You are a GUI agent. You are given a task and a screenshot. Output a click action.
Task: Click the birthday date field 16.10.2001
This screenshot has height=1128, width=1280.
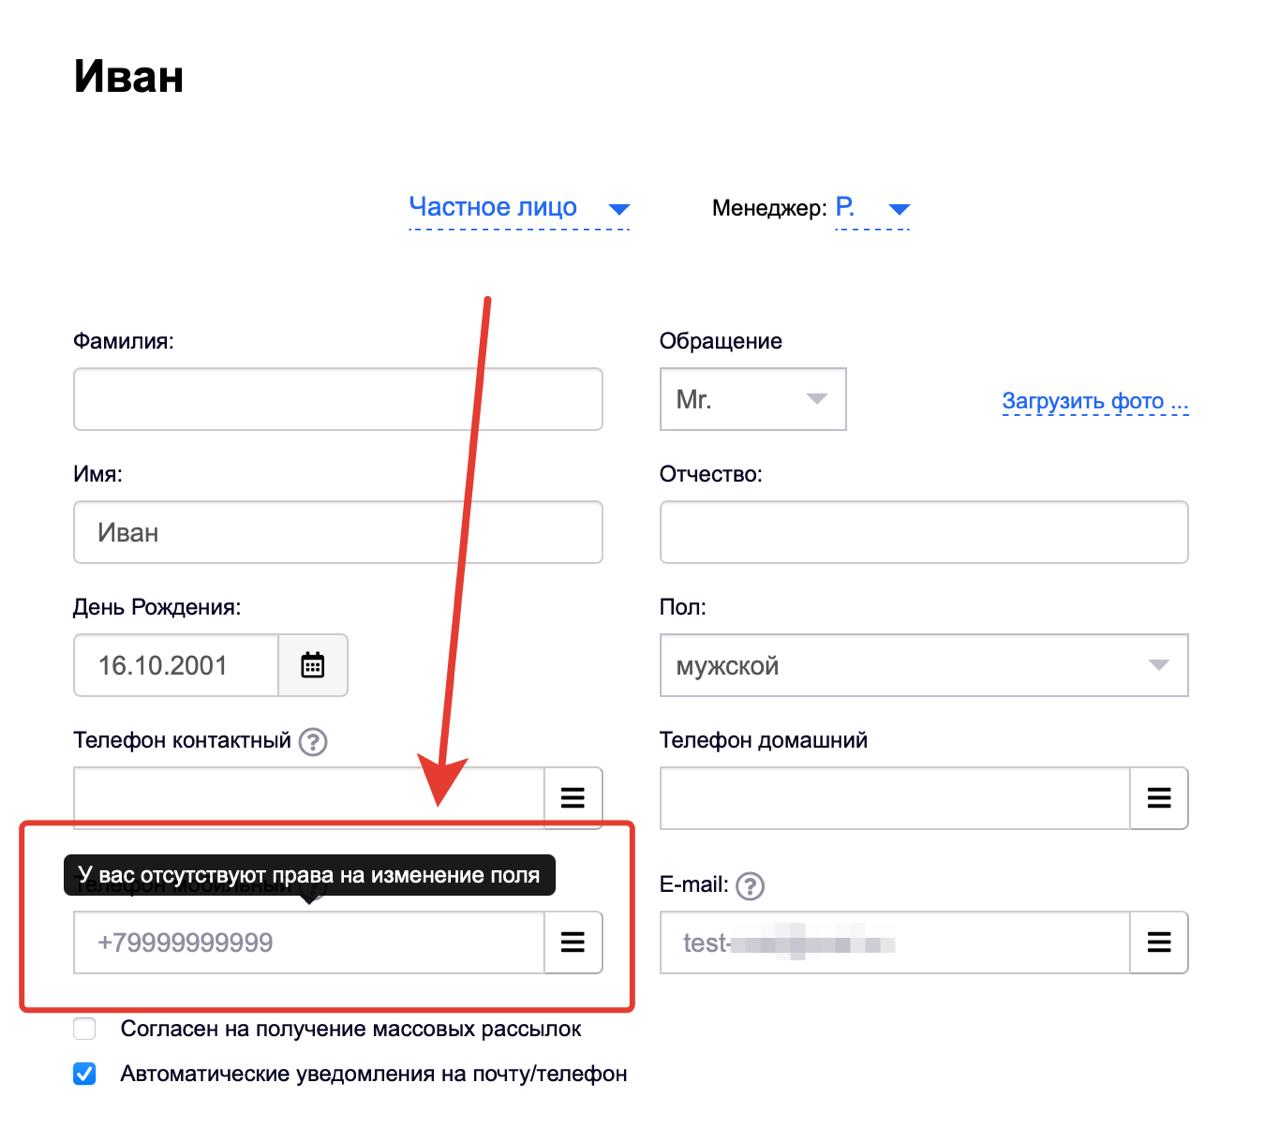pyautogui.click(x=176, y=665)
